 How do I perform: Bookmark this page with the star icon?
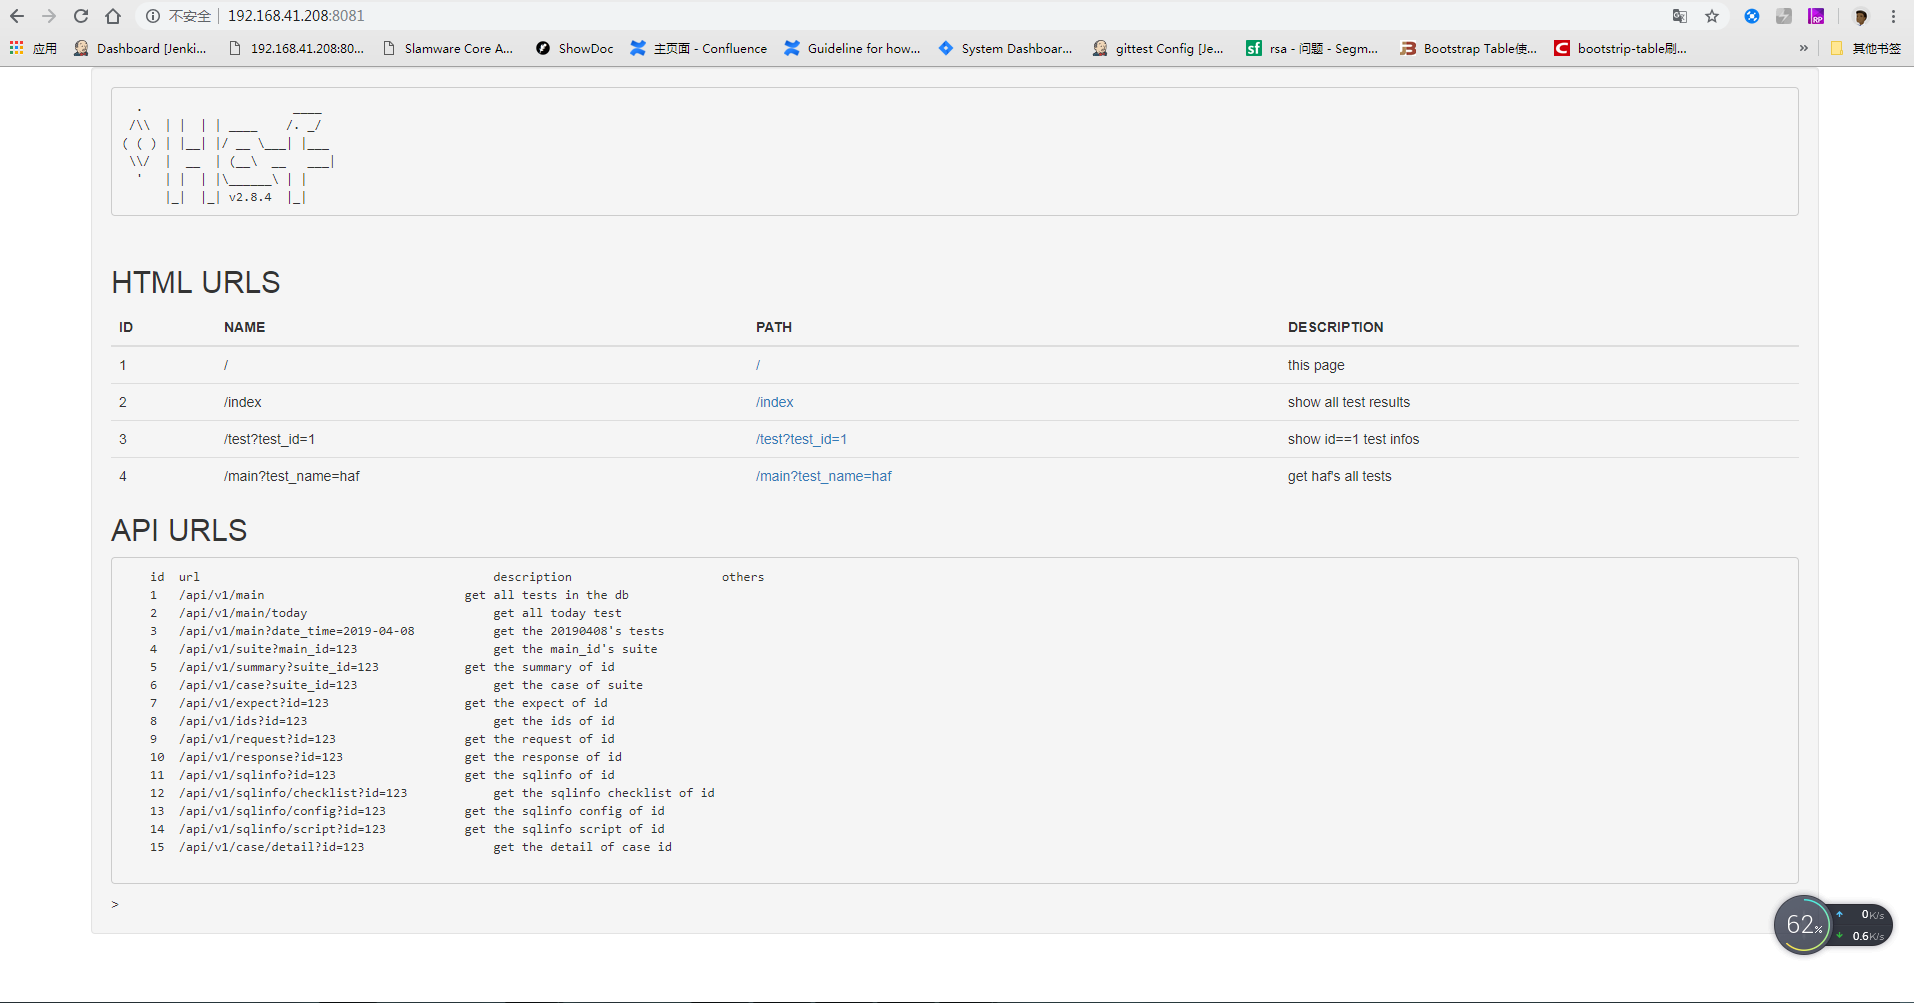pos(1712,16)
